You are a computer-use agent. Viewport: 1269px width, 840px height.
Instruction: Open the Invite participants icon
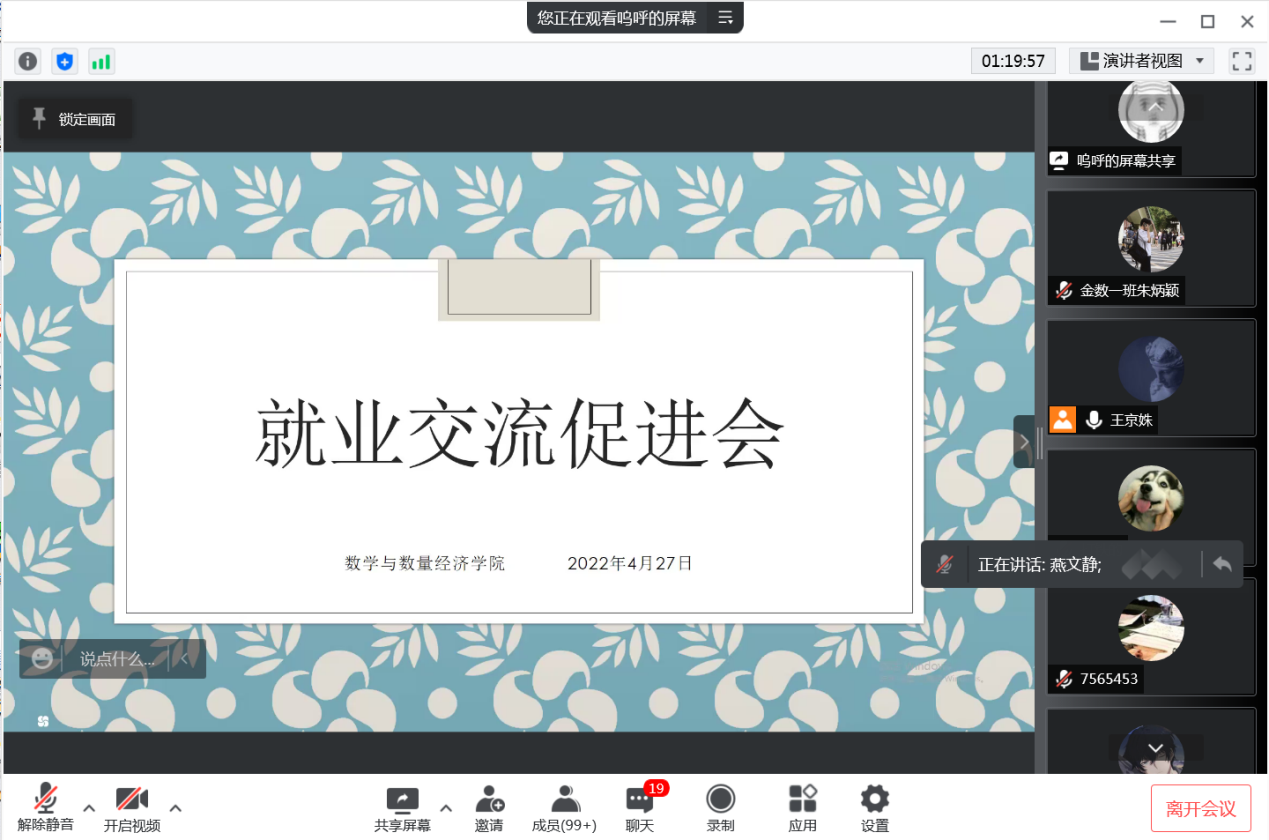pyautogui.click(x=489, y=808)
